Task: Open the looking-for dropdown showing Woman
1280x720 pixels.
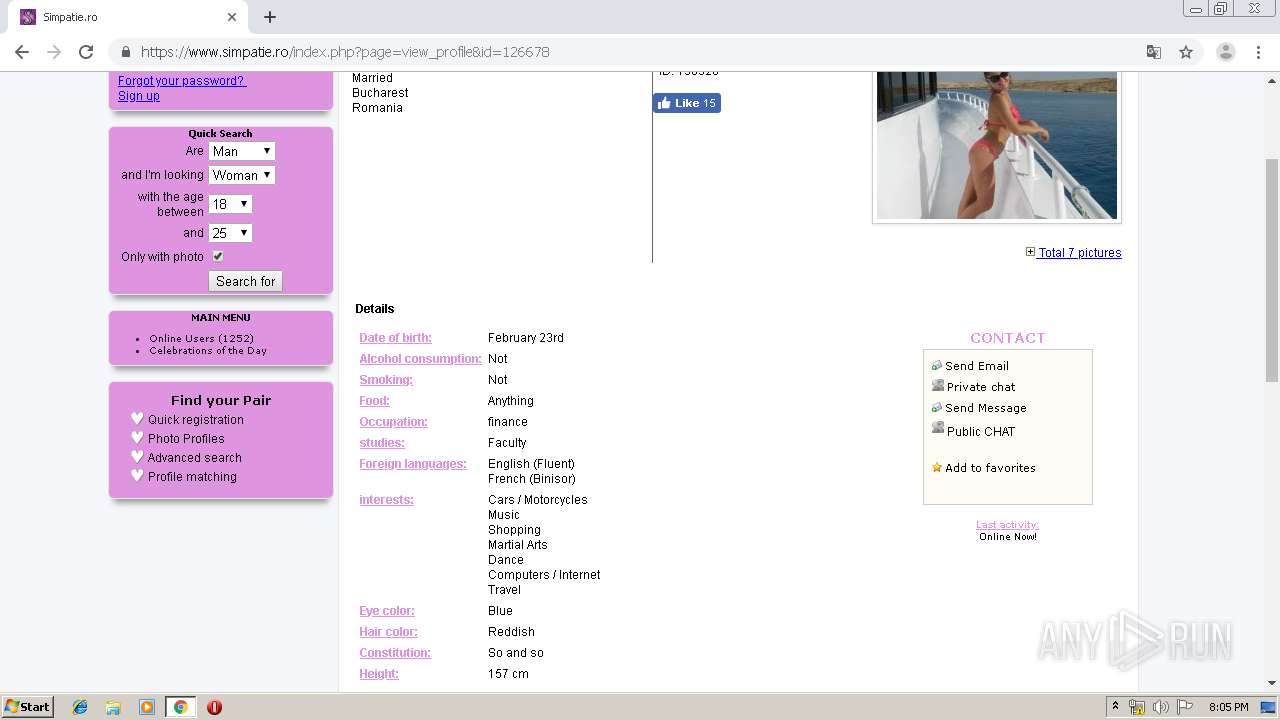Action: tap(241, 175)
